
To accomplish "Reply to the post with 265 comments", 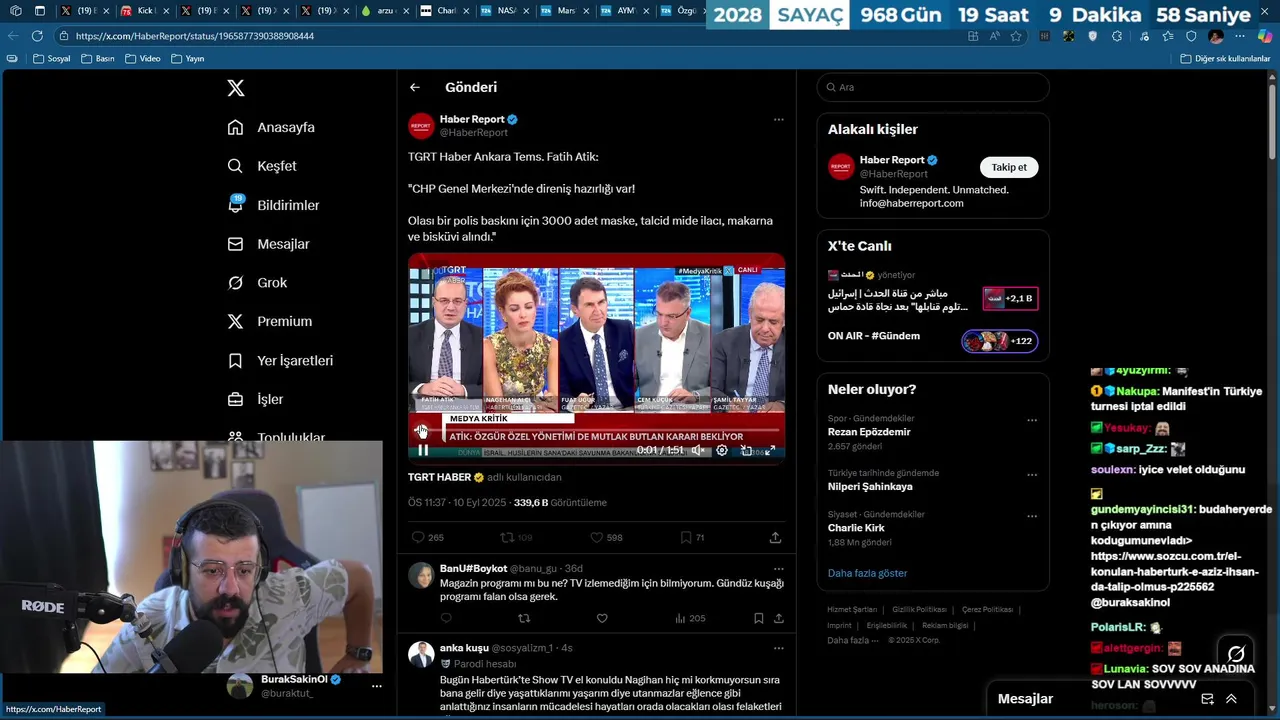I will [x=428, y=537].
